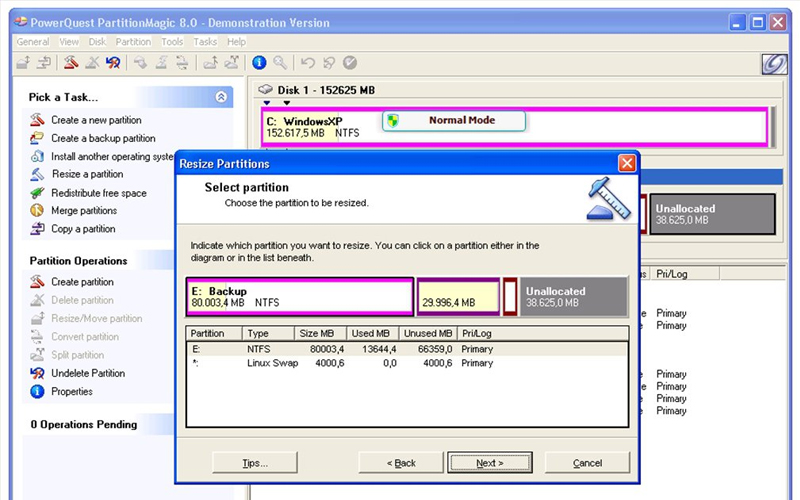
Task: Click the Used MB column header
Action: point(373,333)
